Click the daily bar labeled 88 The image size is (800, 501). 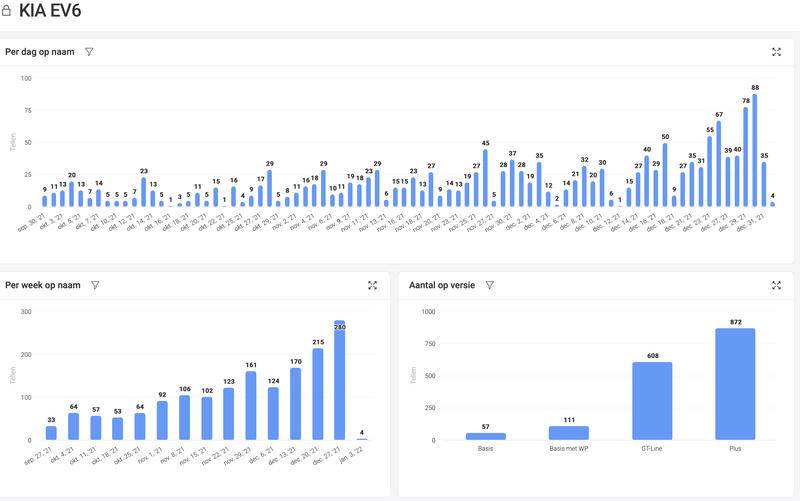click(x=755, y=151)
